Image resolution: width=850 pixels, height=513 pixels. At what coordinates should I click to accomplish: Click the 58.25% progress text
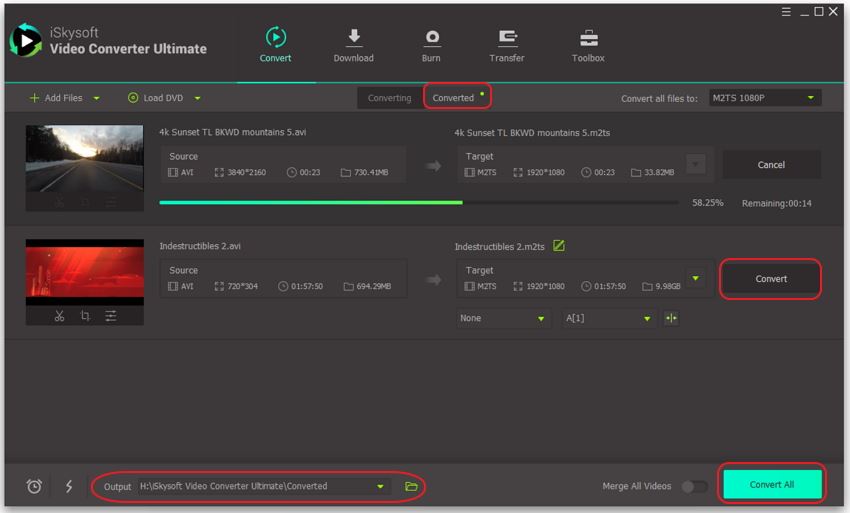pyautogui.click(x=707, y=203)
